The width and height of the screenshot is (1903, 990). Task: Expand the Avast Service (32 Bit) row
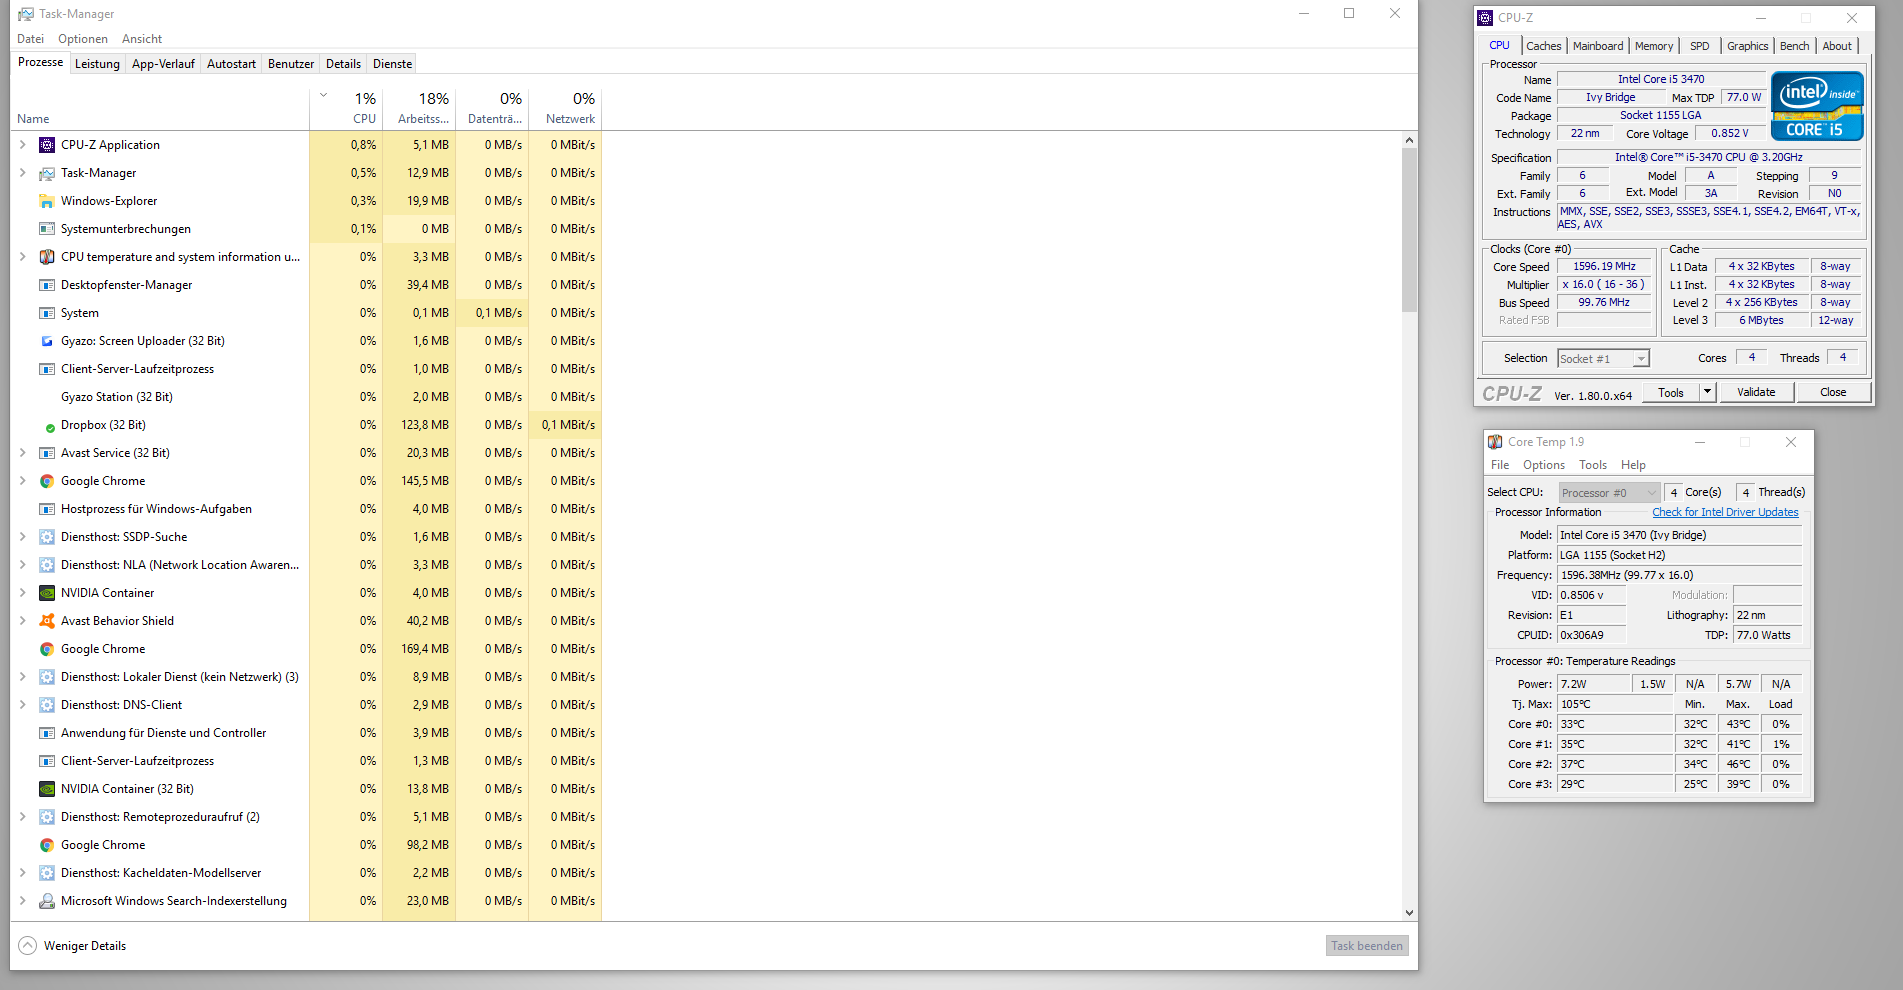23,453
